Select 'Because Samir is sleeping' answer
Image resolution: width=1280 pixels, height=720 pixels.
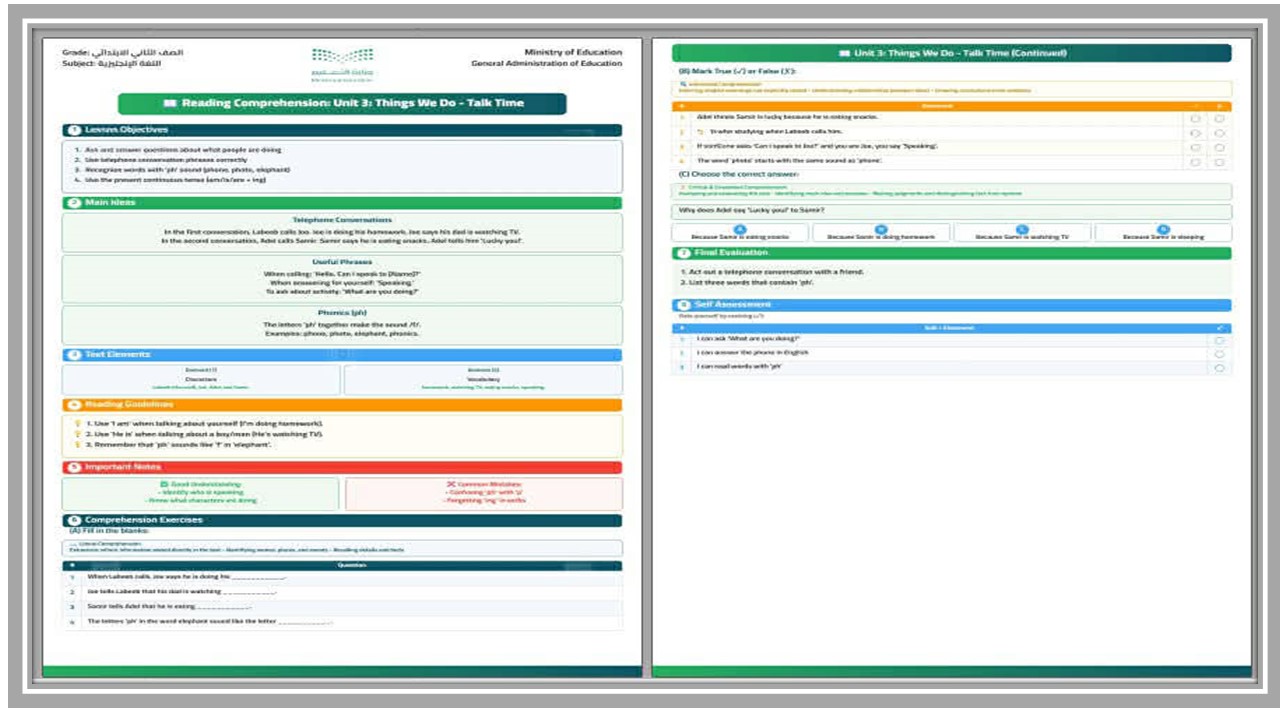click(x=1163, y=233)
